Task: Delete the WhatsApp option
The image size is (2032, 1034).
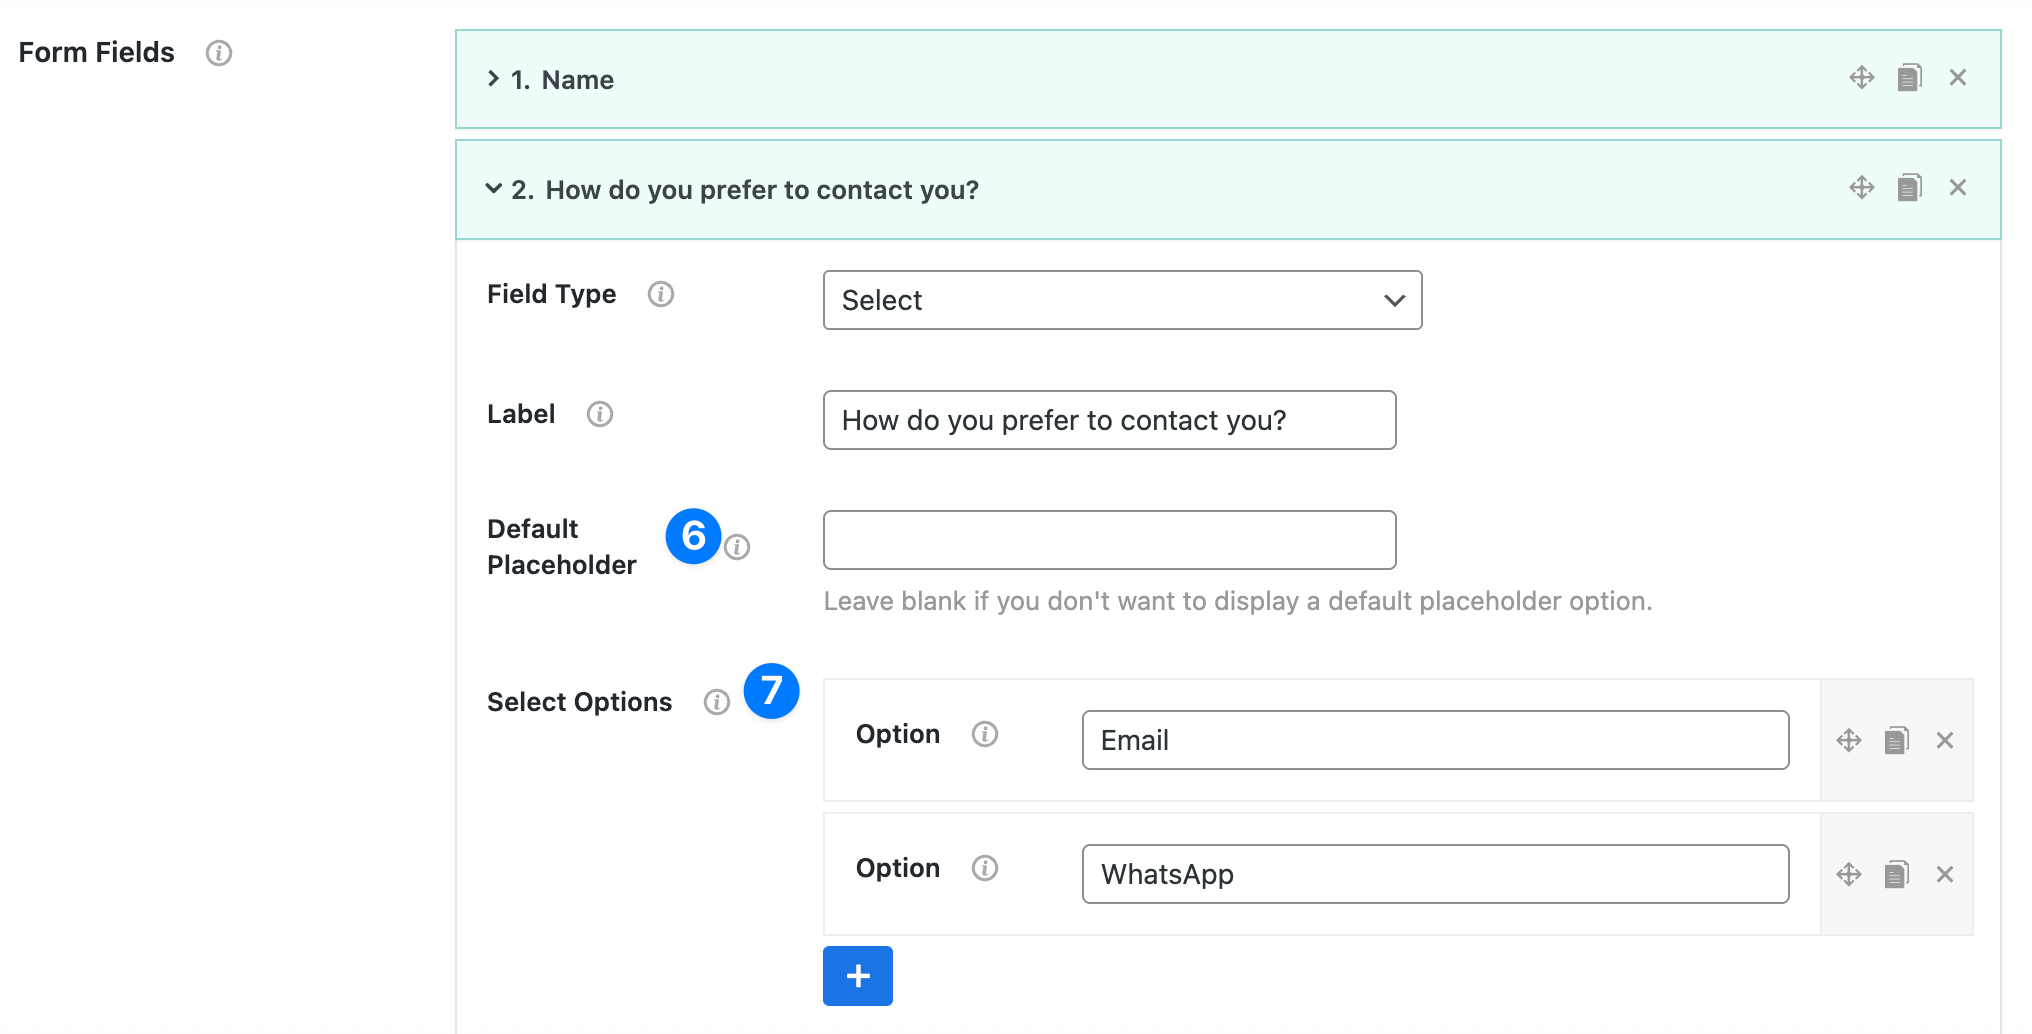Action: 1944,875
